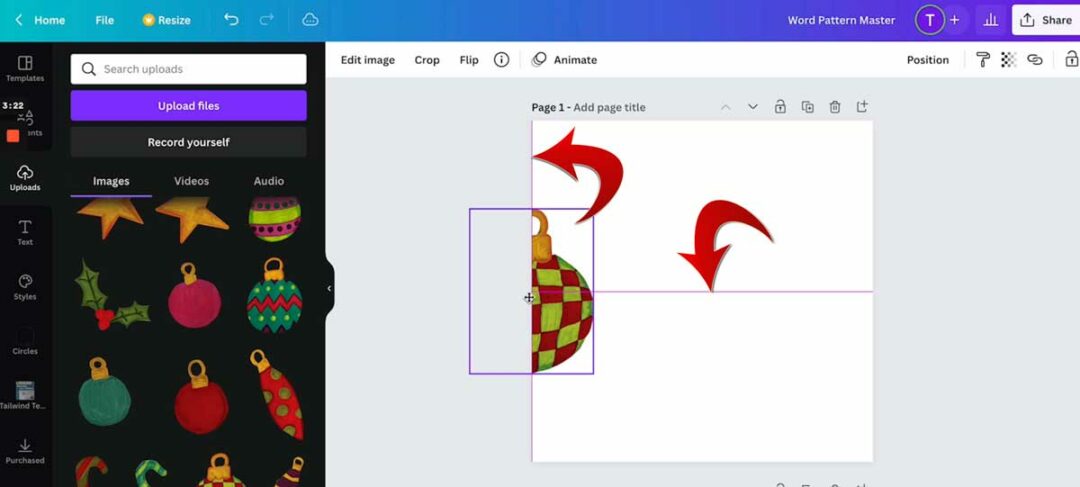The height and width of the screenshot is (487, 1080).
Task: Click the Undo arrow icon
Action: pos(231,20)
